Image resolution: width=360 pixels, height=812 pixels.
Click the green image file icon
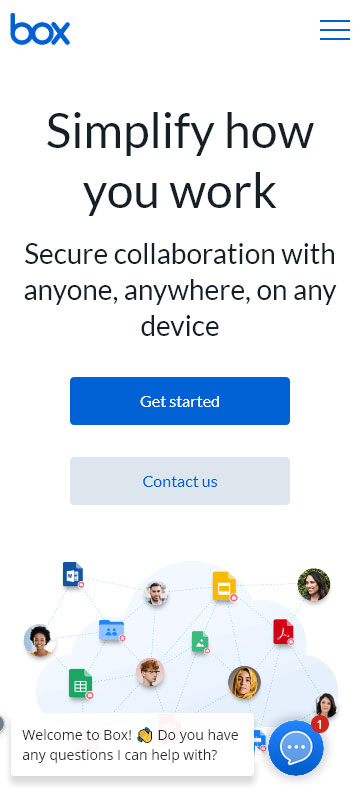[200, 642]
